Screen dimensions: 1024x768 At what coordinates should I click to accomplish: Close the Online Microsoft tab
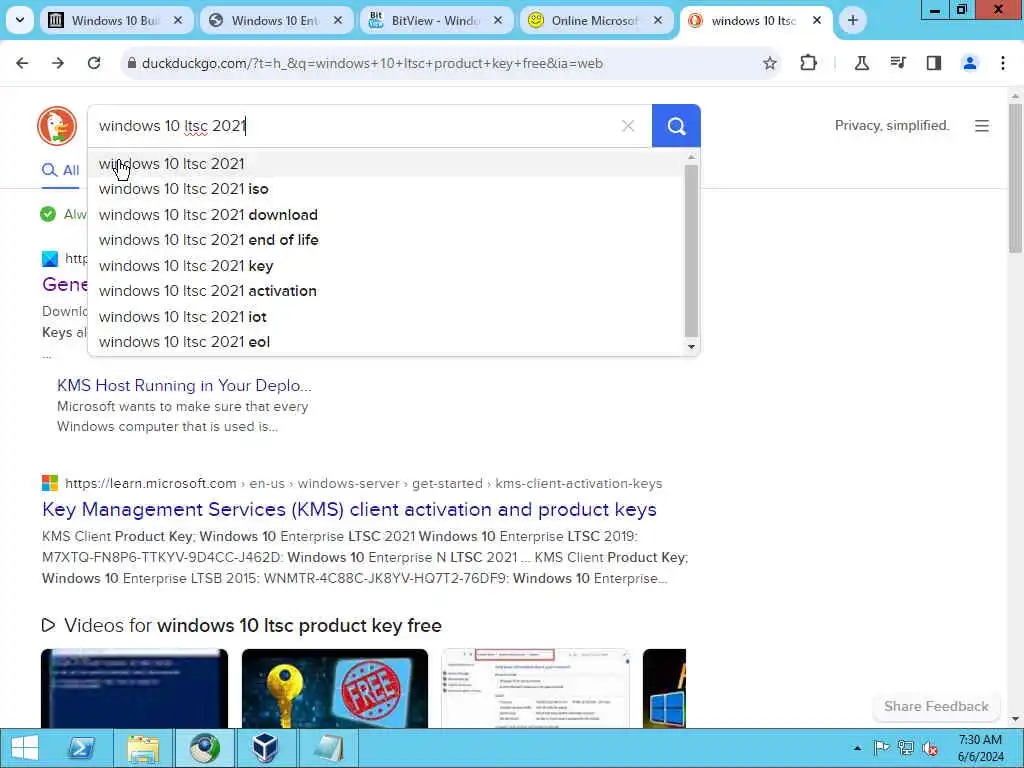click(x=658, y=20)
